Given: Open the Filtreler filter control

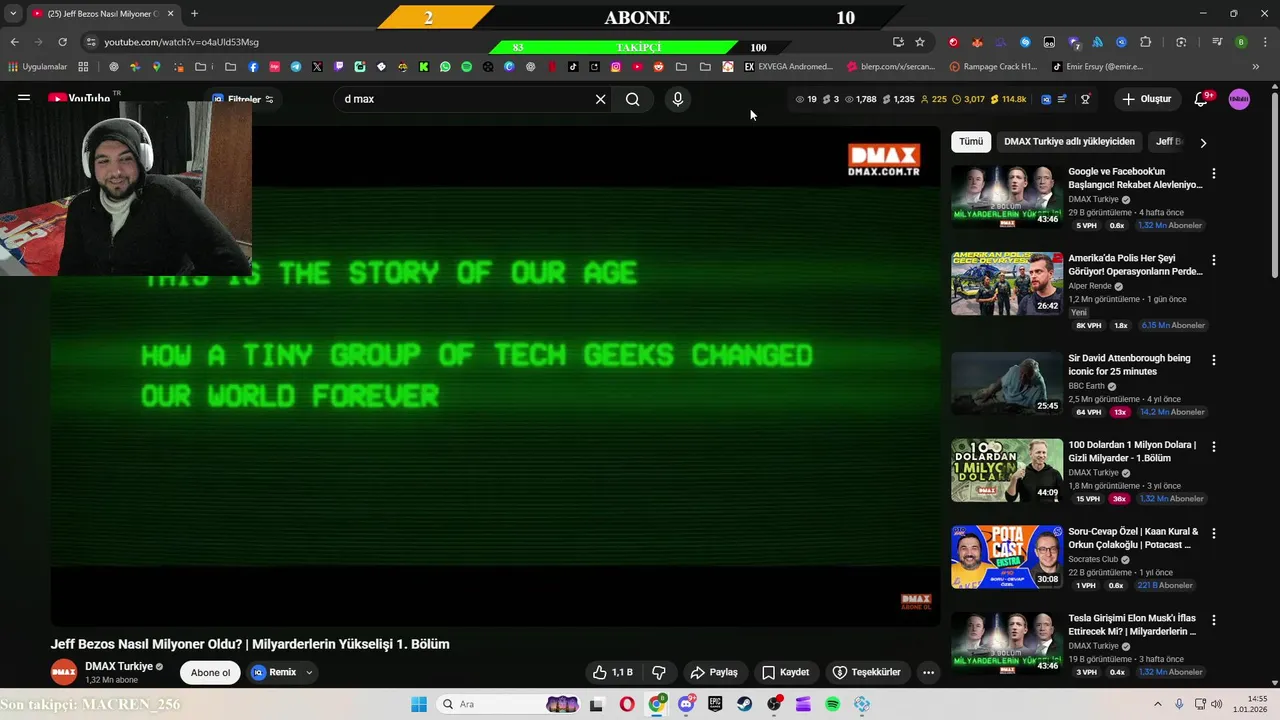Looking at the screenshot, I should [243, 99].
